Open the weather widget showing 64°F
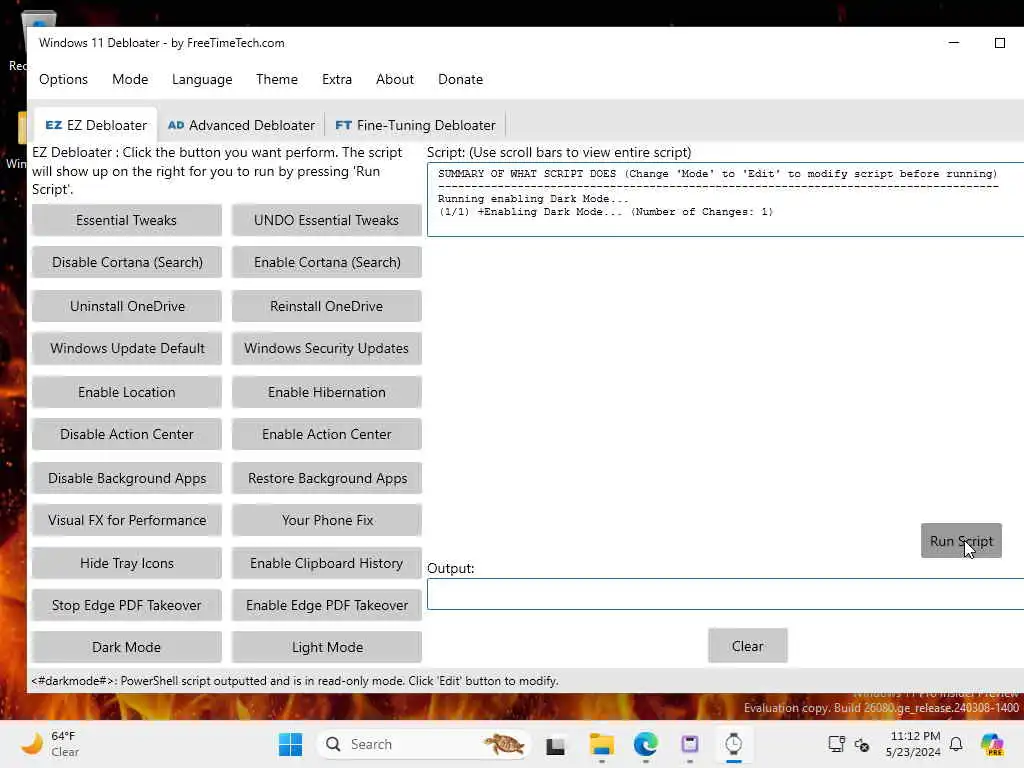This screenshot has width=1024, height=768. click(x=50, y=744)
